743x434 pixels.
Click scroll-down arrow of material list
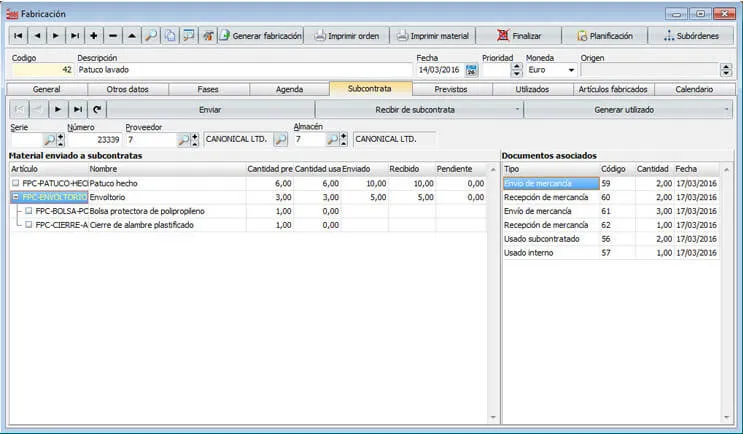pos(493,417)
